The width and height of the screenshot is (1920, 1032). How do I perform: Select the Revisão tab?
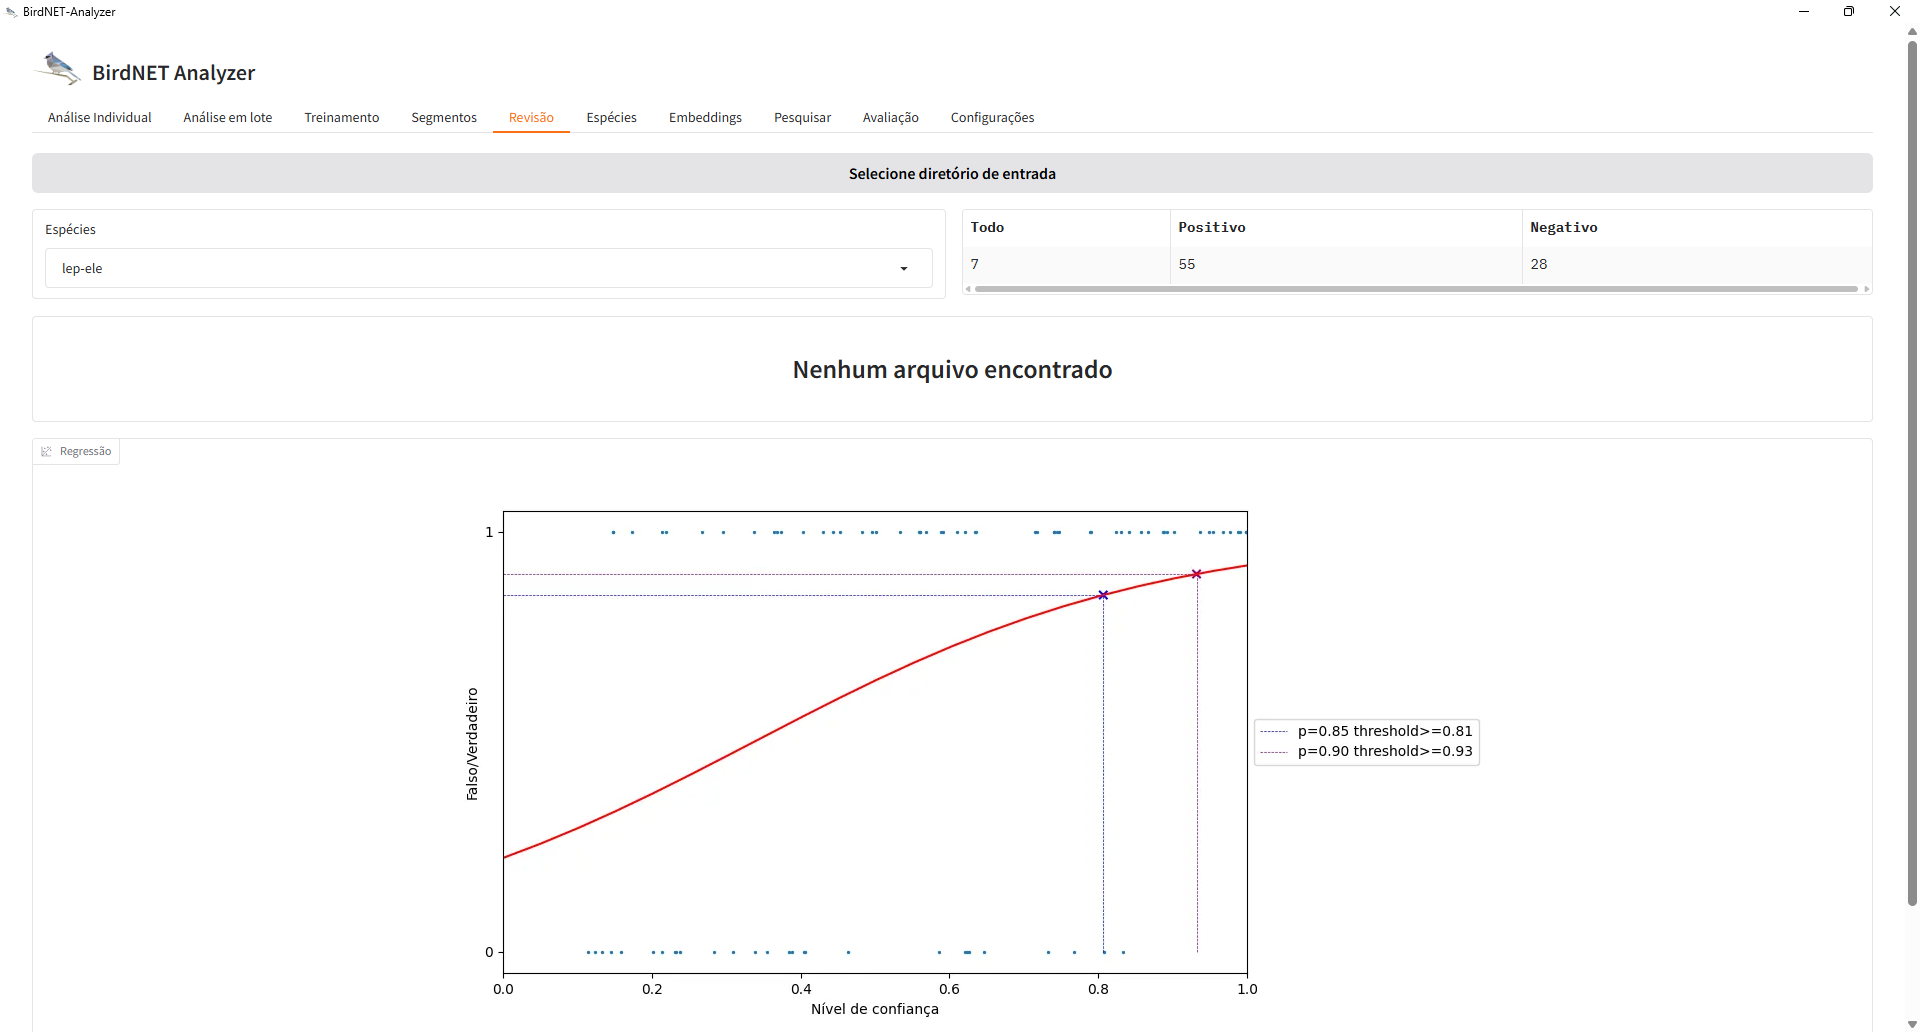pos(531,117)
